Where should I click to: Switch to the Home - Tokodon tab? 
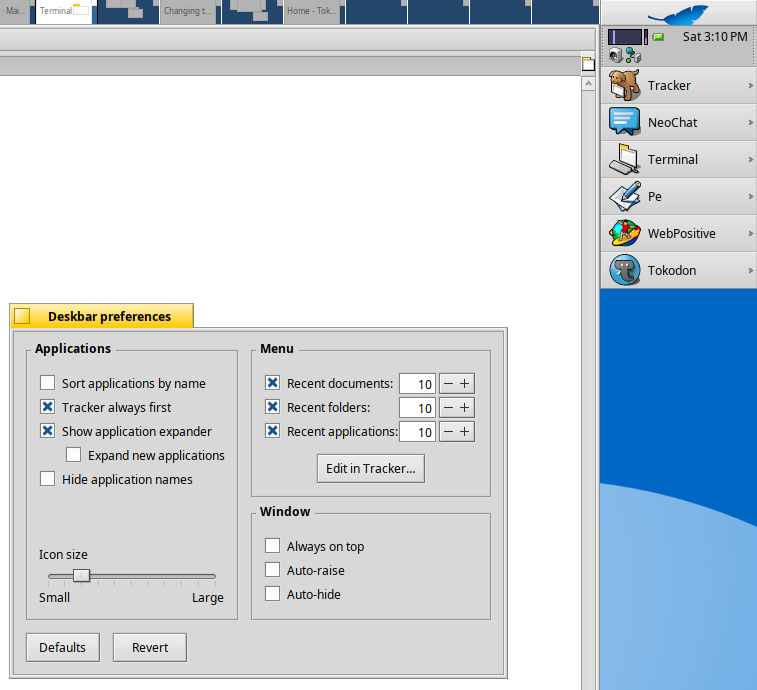coord(311,11)
